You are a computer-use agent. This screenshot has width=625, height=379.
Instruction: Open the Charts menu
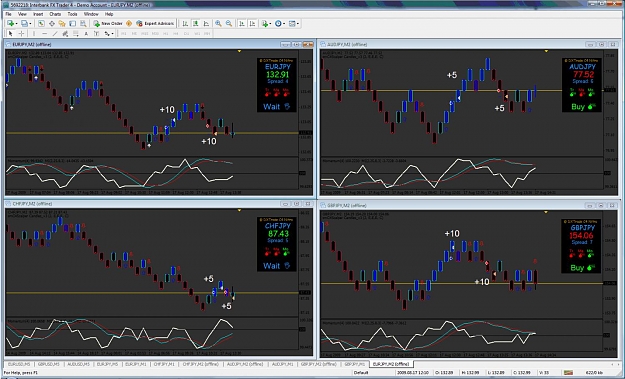55,14
